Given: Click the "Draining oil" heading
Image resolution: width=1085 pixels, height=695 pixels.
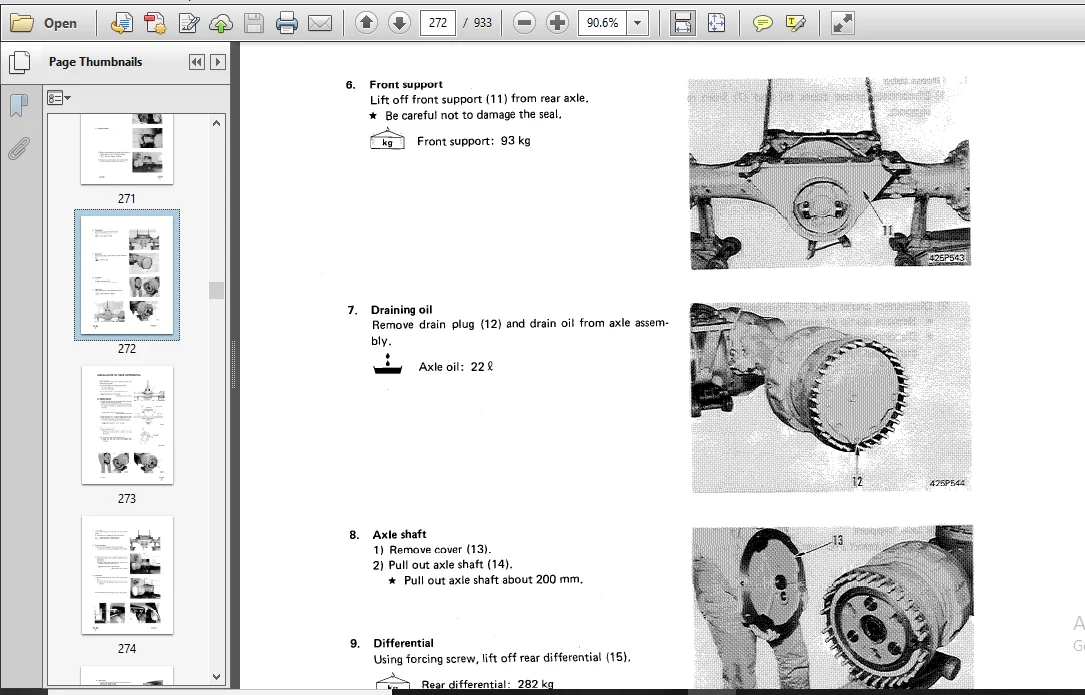Looking at the screenshot, I should point(401,309).
